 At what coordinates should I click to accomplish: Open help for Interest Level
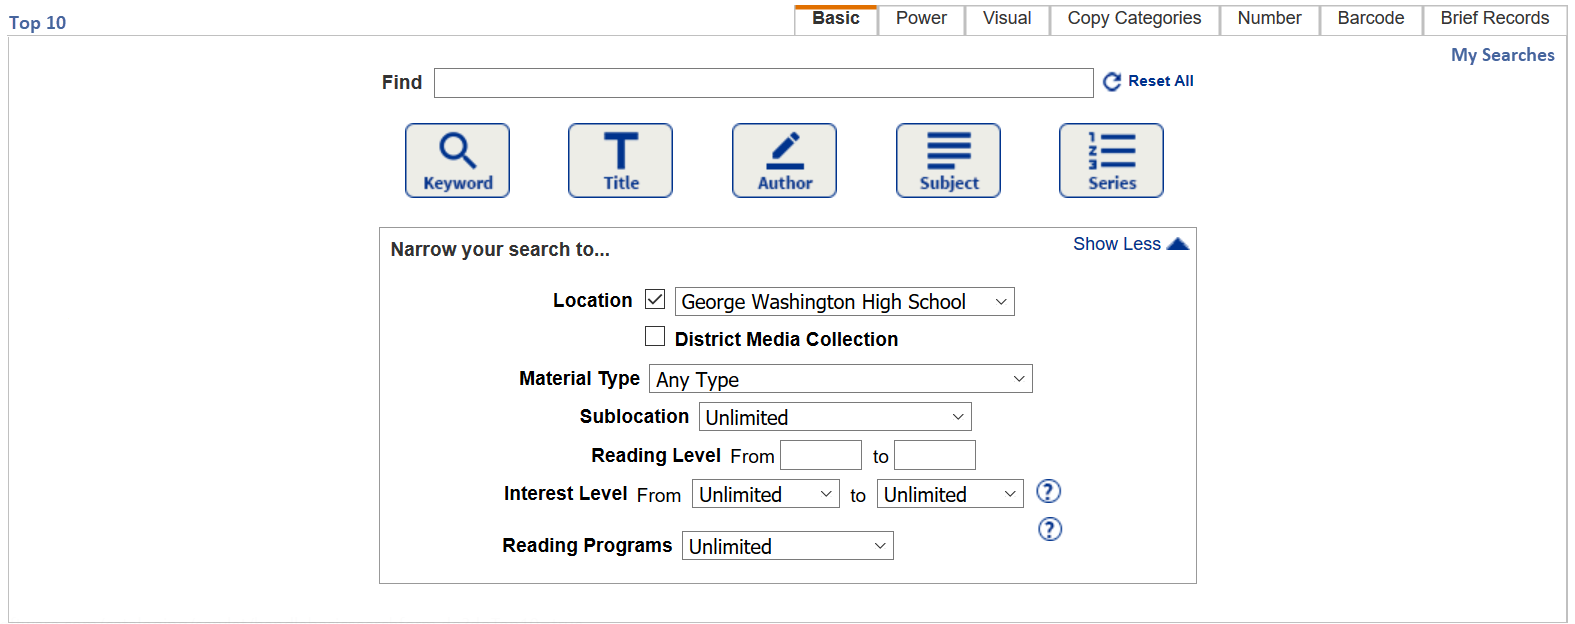[1049, 491]
